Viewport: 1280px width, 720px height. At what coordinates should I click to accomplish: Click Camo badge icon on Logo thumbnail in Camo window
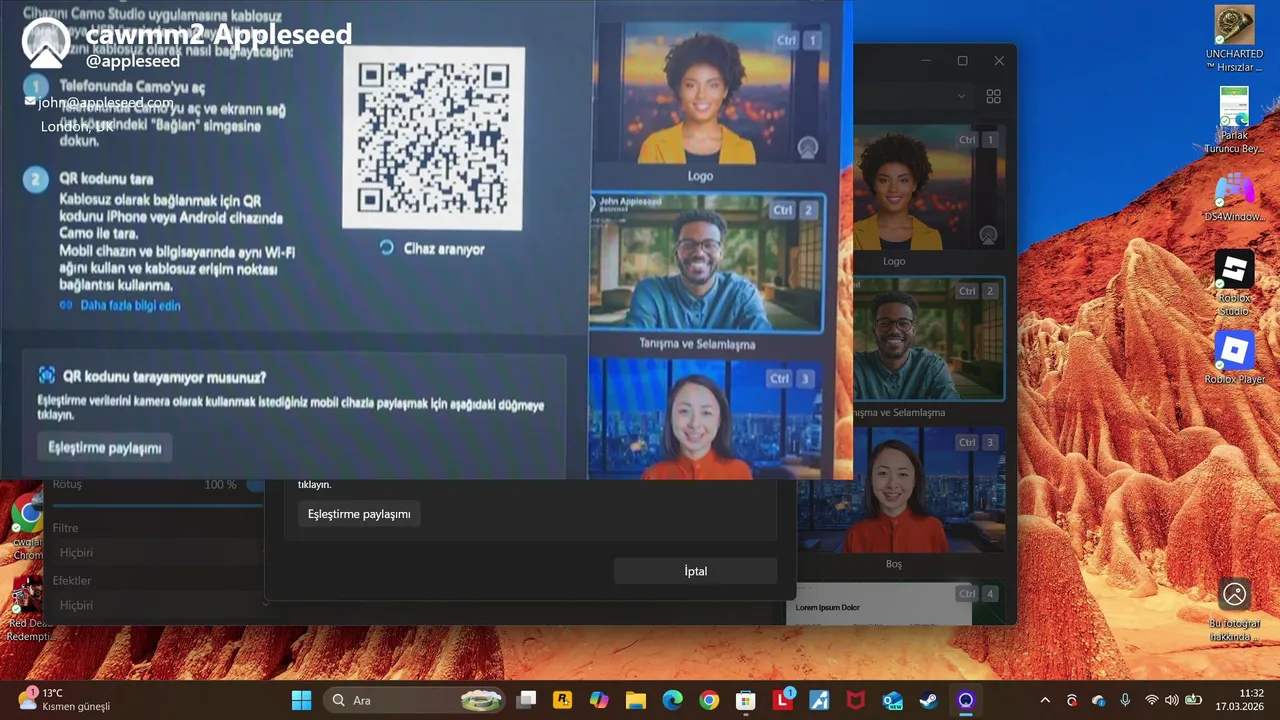coord(988,236)
